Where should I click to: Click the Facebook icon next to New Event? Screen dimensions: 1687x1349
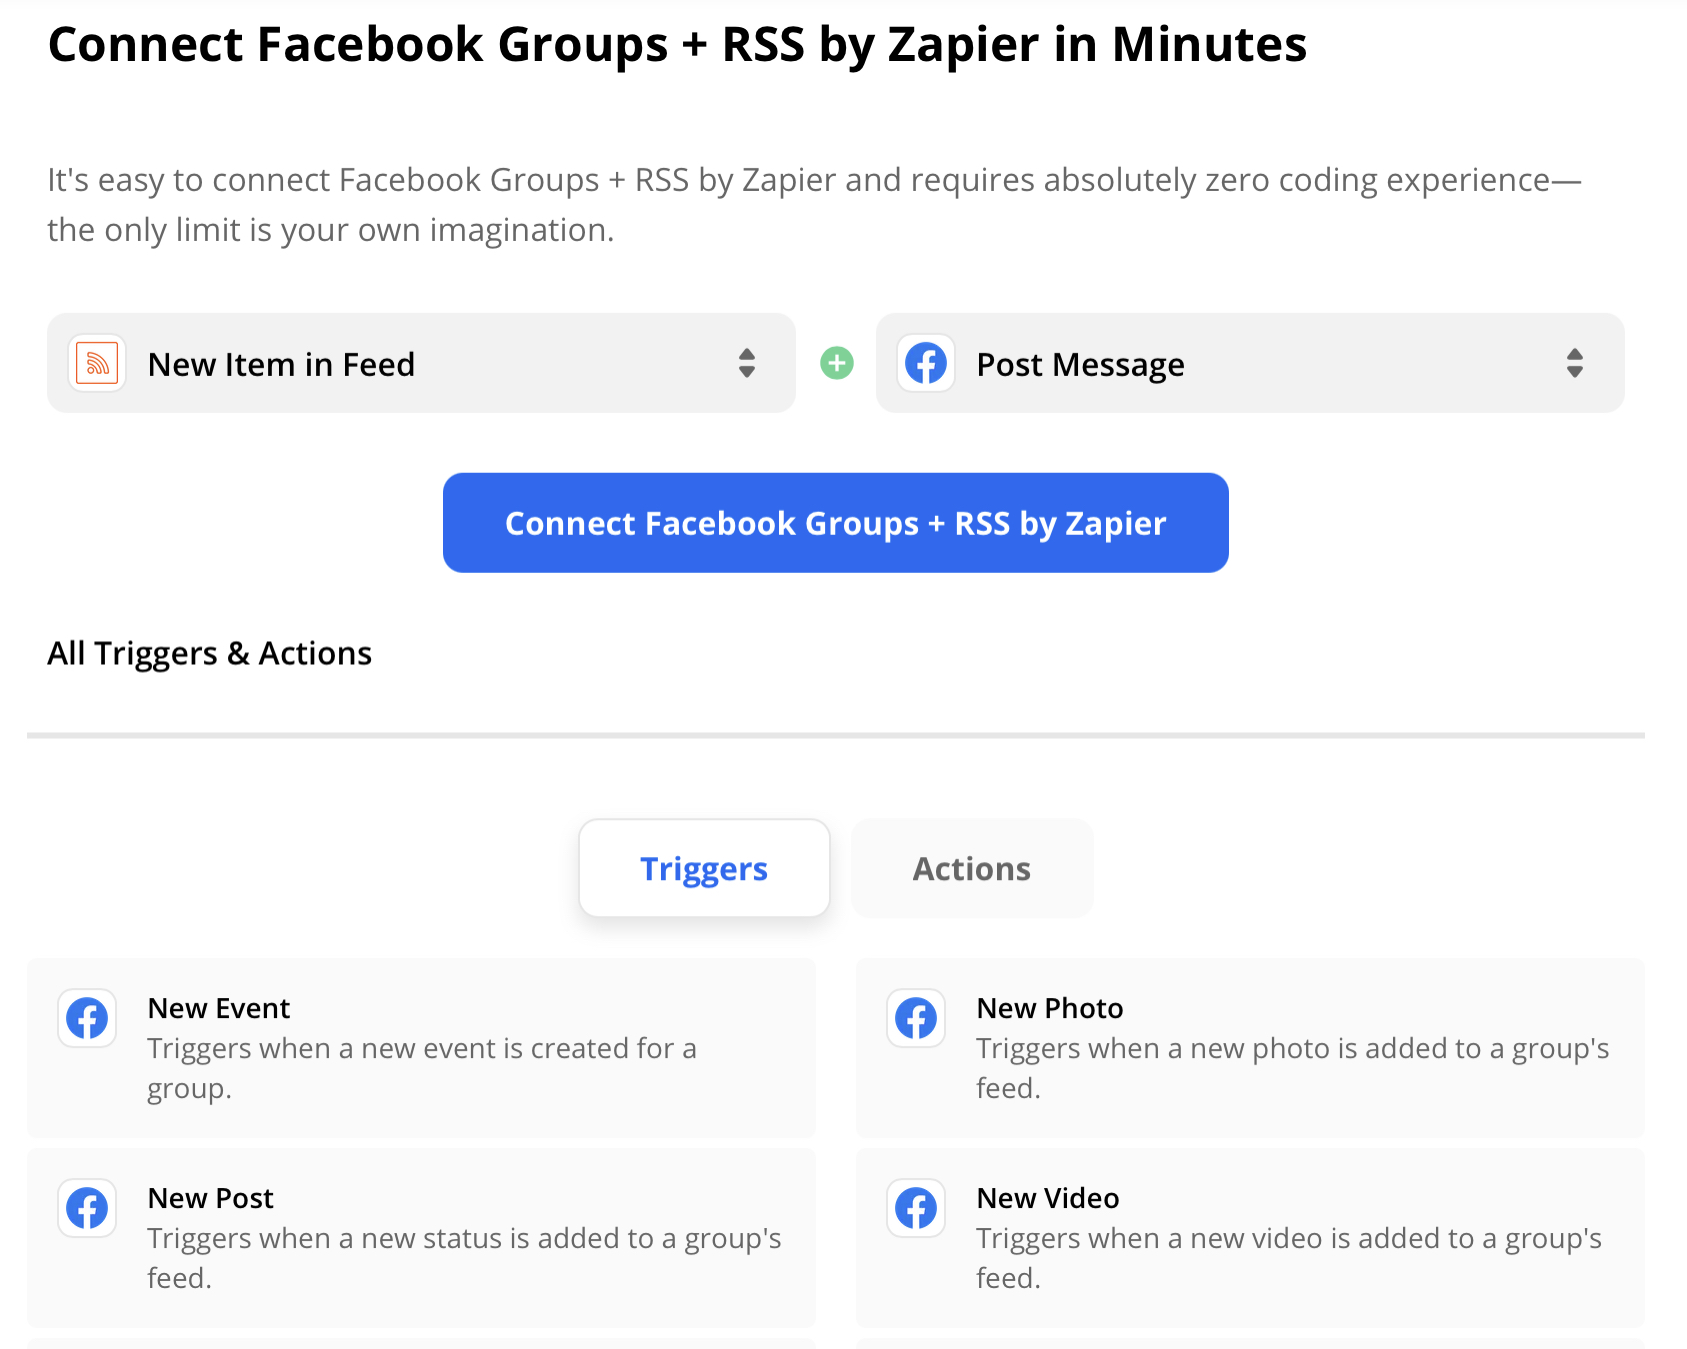click(x=87, y=1018)
